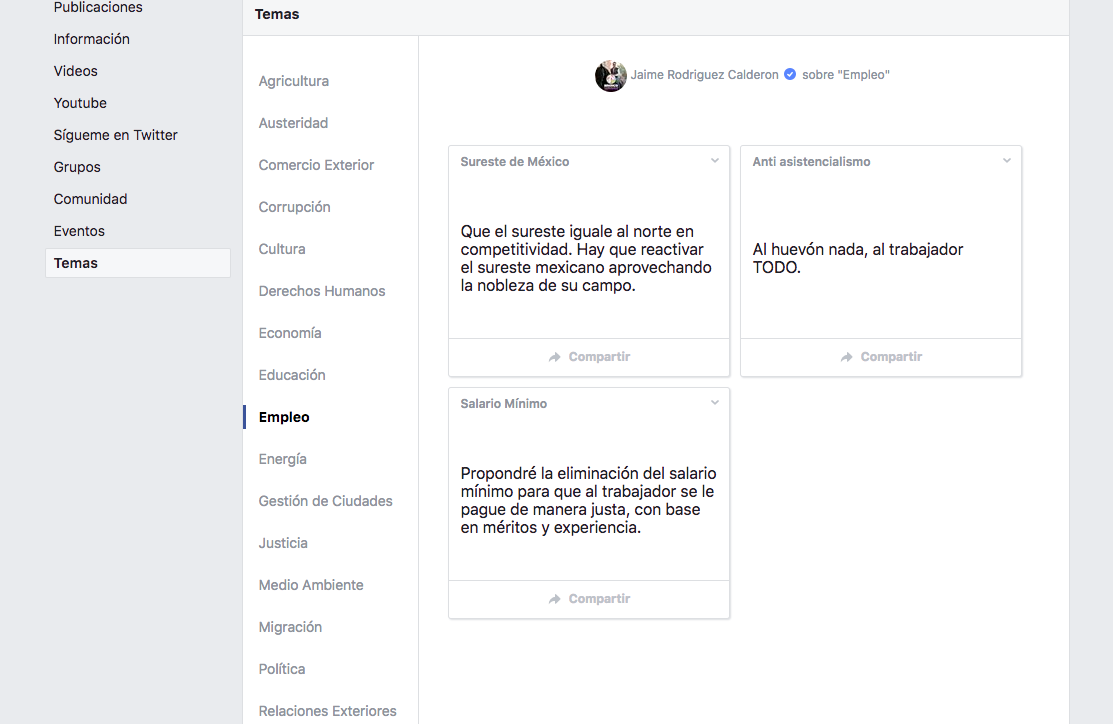Select the Corrupción topic
The height and width of the screenshot is (724, 1113).
click(x=294, y=207)
